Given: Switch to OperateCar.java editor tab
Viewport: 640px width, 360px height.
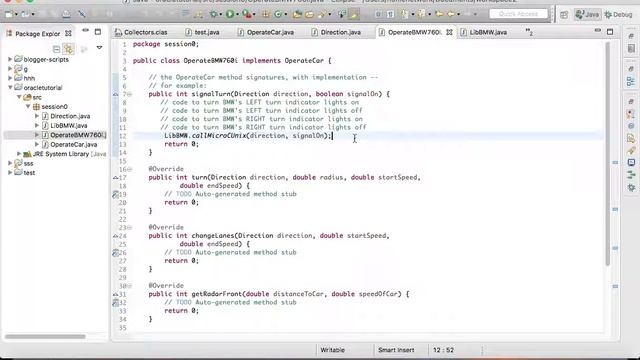Looking at the screenshot, I should click(x=266, y=32).
